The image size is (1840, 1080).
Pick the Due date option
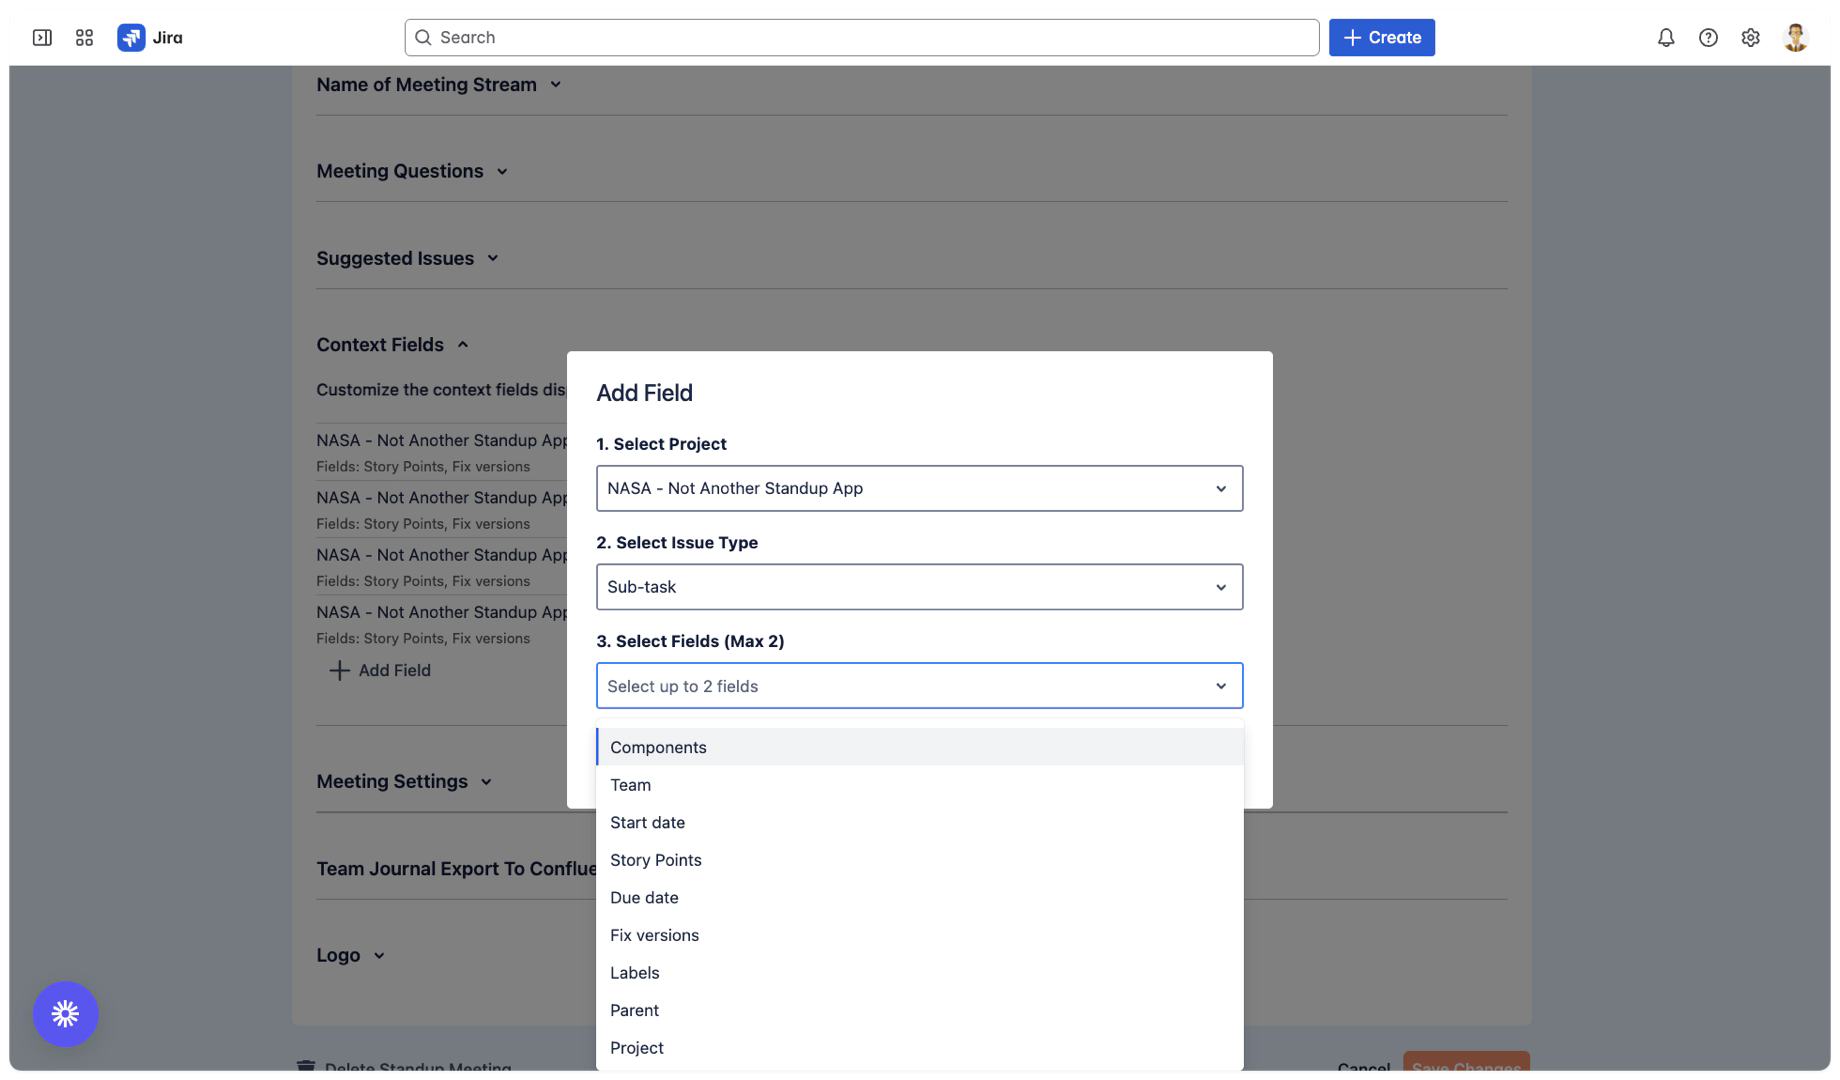pyautogui.click(x=919, y=897)
